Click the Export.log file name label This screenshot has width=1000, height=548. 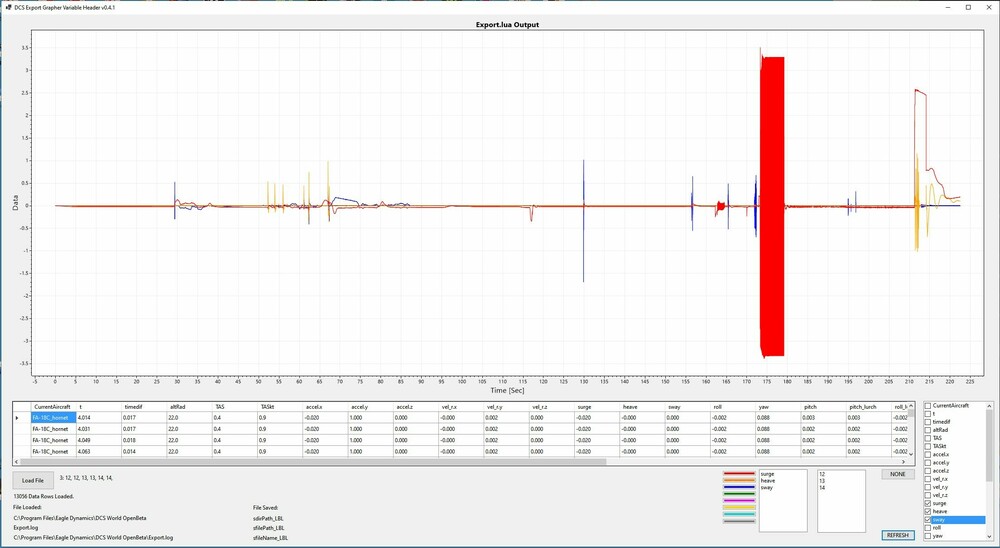[x=26, y=528]
